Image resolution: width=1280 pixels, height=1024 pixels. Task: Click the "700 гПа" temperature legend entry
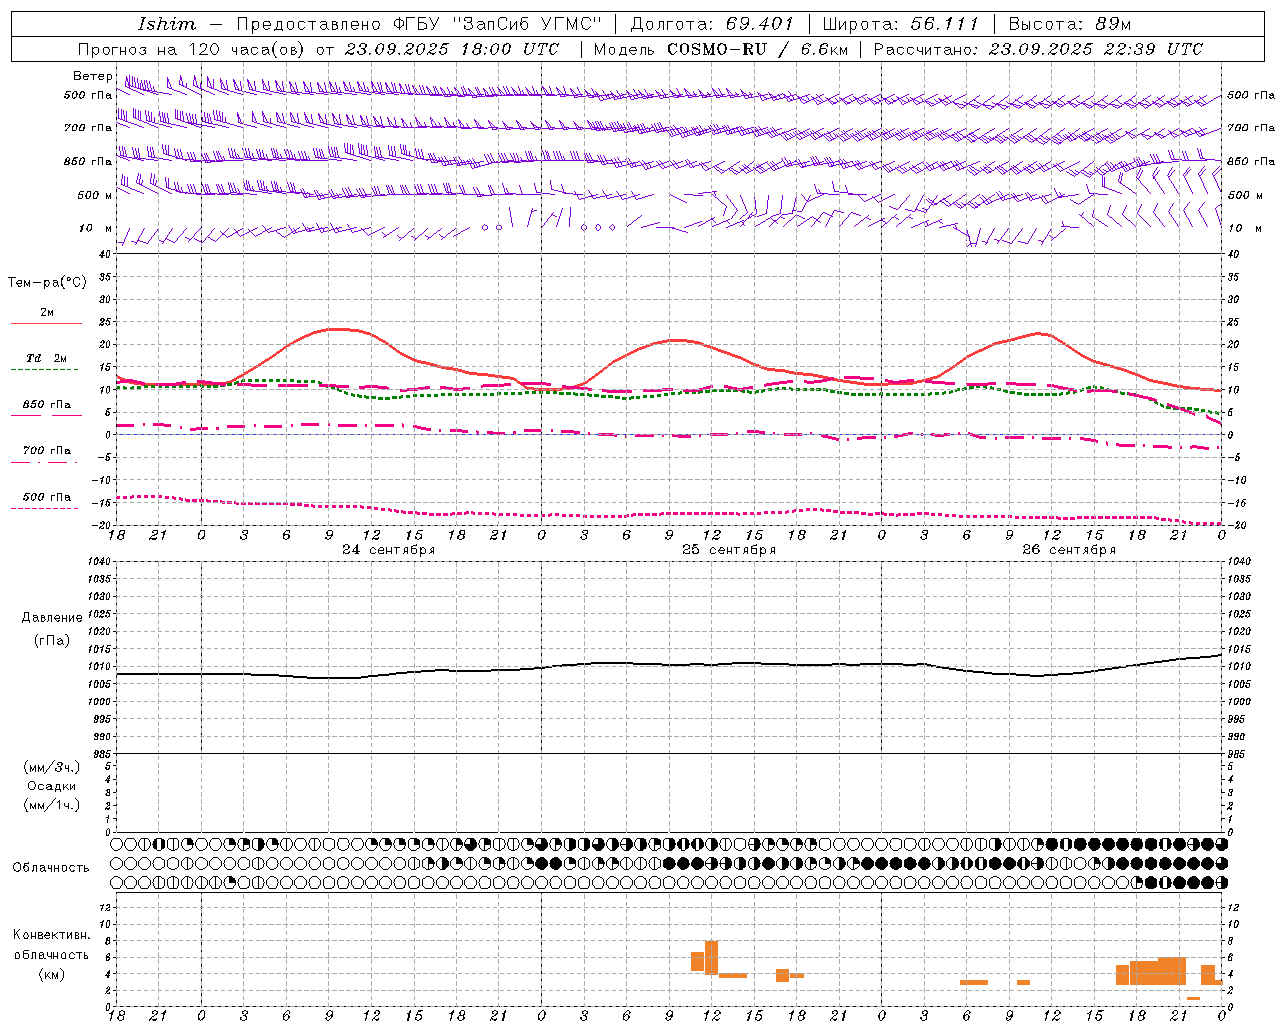point(46,451)
